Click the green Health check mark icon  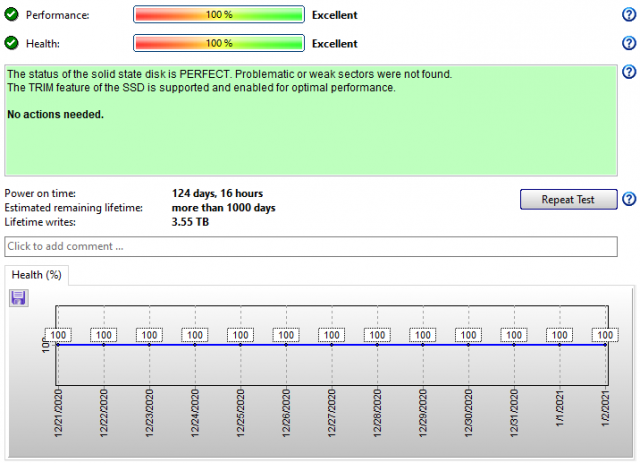11,43
